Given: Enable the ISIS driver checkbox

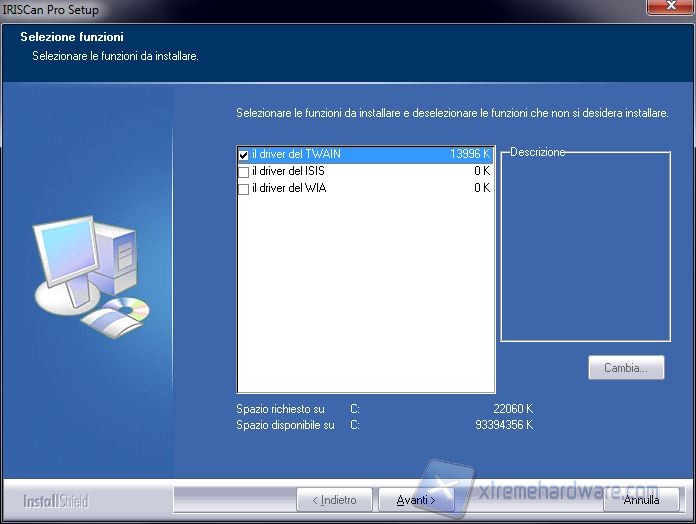Looking at the screenshot, I should coord(243,172).
